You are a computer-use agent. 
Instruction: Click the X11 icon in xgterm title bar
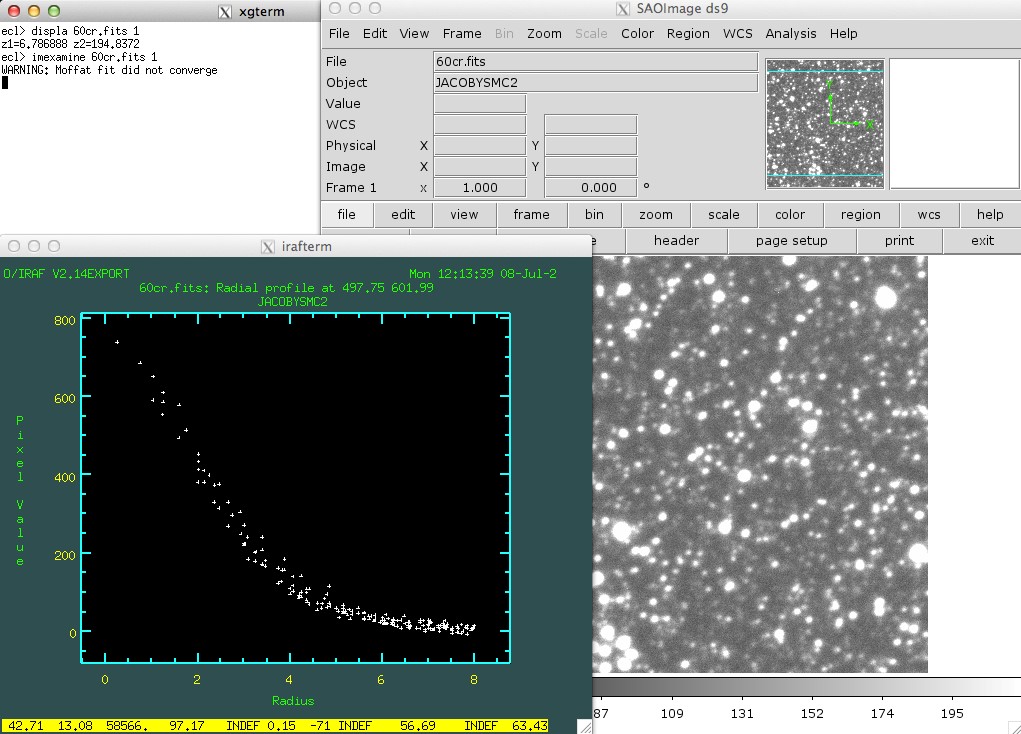point(225,12)
